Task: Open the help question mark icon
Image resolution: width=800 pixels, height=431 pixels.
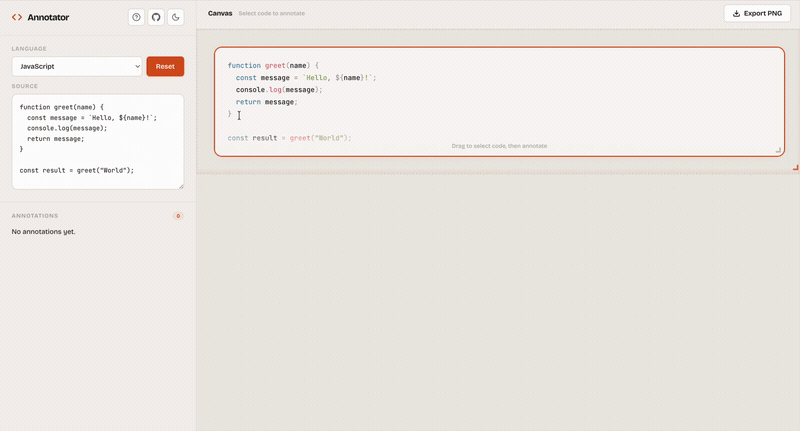Action: pyautogui.click(x=136, y=17)
